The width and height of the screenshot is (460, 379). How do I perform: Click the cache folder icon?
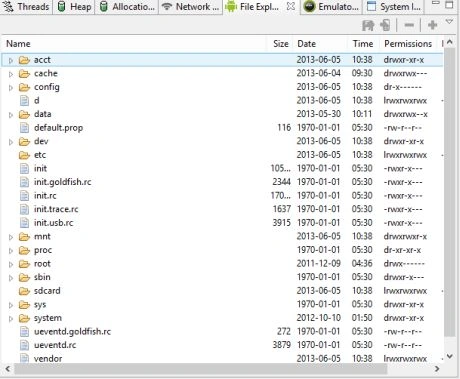point(24,74)
